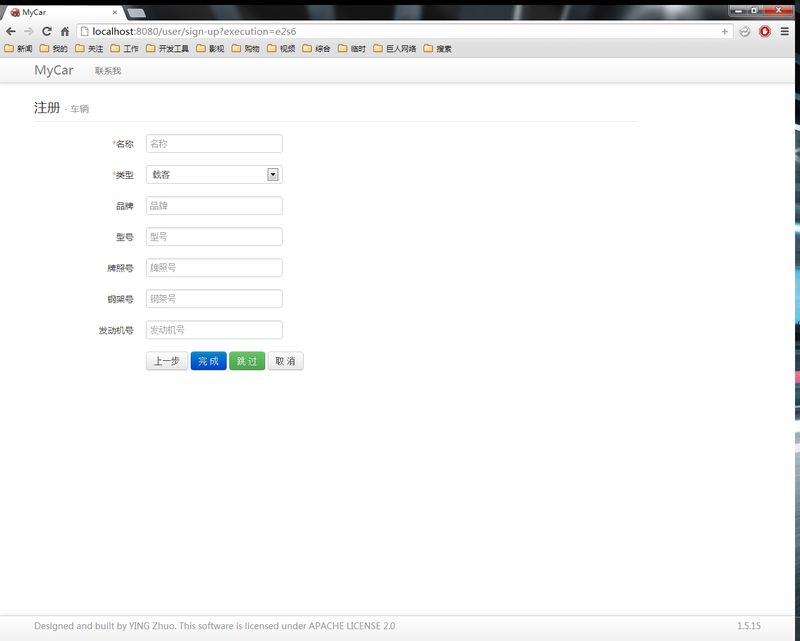Click the 型号 input field
The image size is (800, 641).
[214, 237]
